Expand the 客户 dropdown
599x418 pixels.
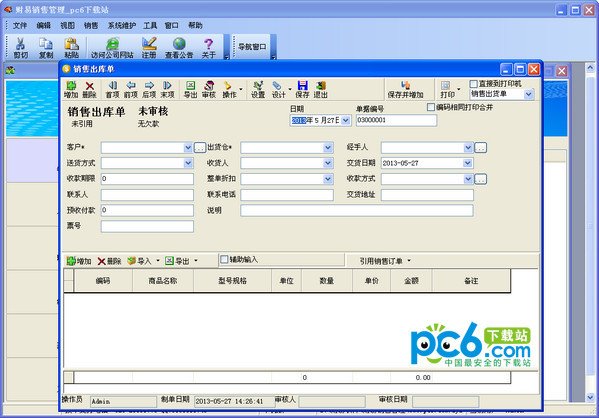tap(188, 147)
